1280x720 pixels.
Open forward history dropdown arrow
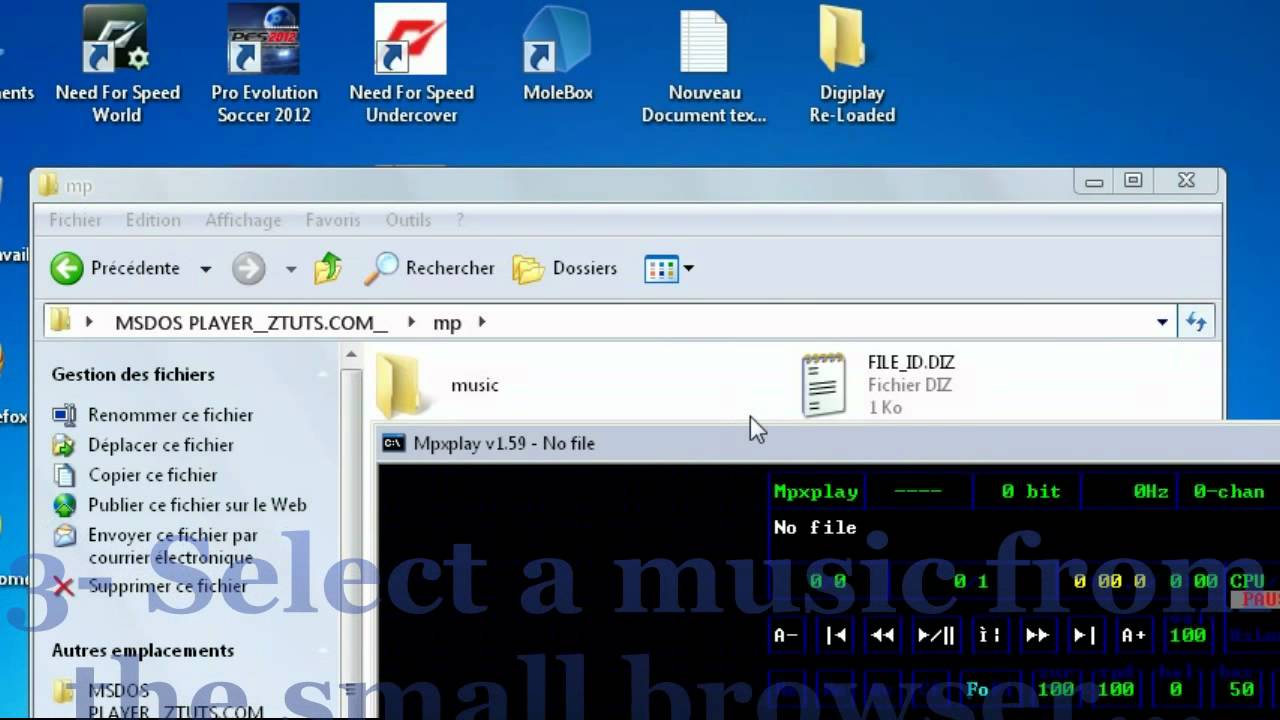coord(291,269)
